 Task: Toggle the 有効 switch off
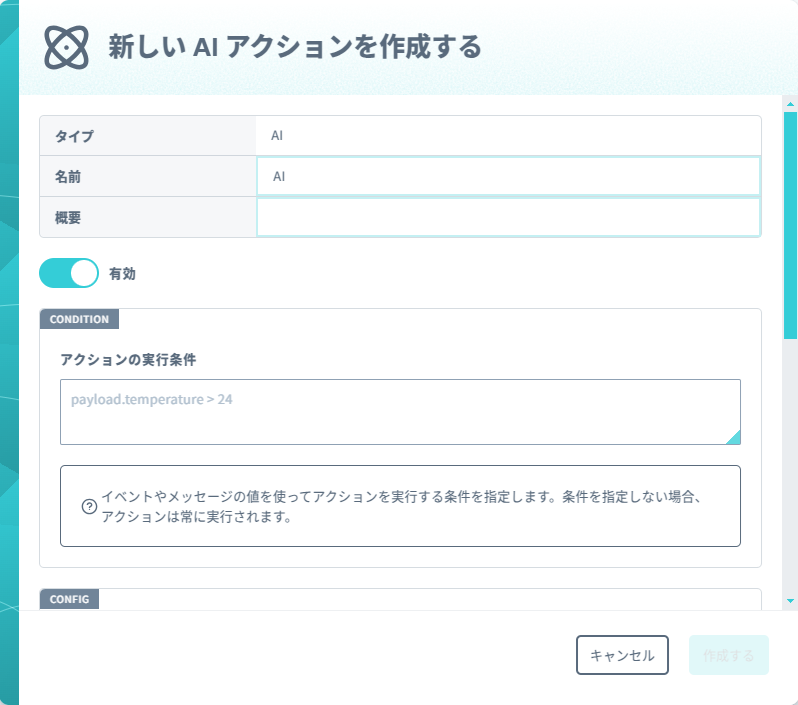(69, 273)
